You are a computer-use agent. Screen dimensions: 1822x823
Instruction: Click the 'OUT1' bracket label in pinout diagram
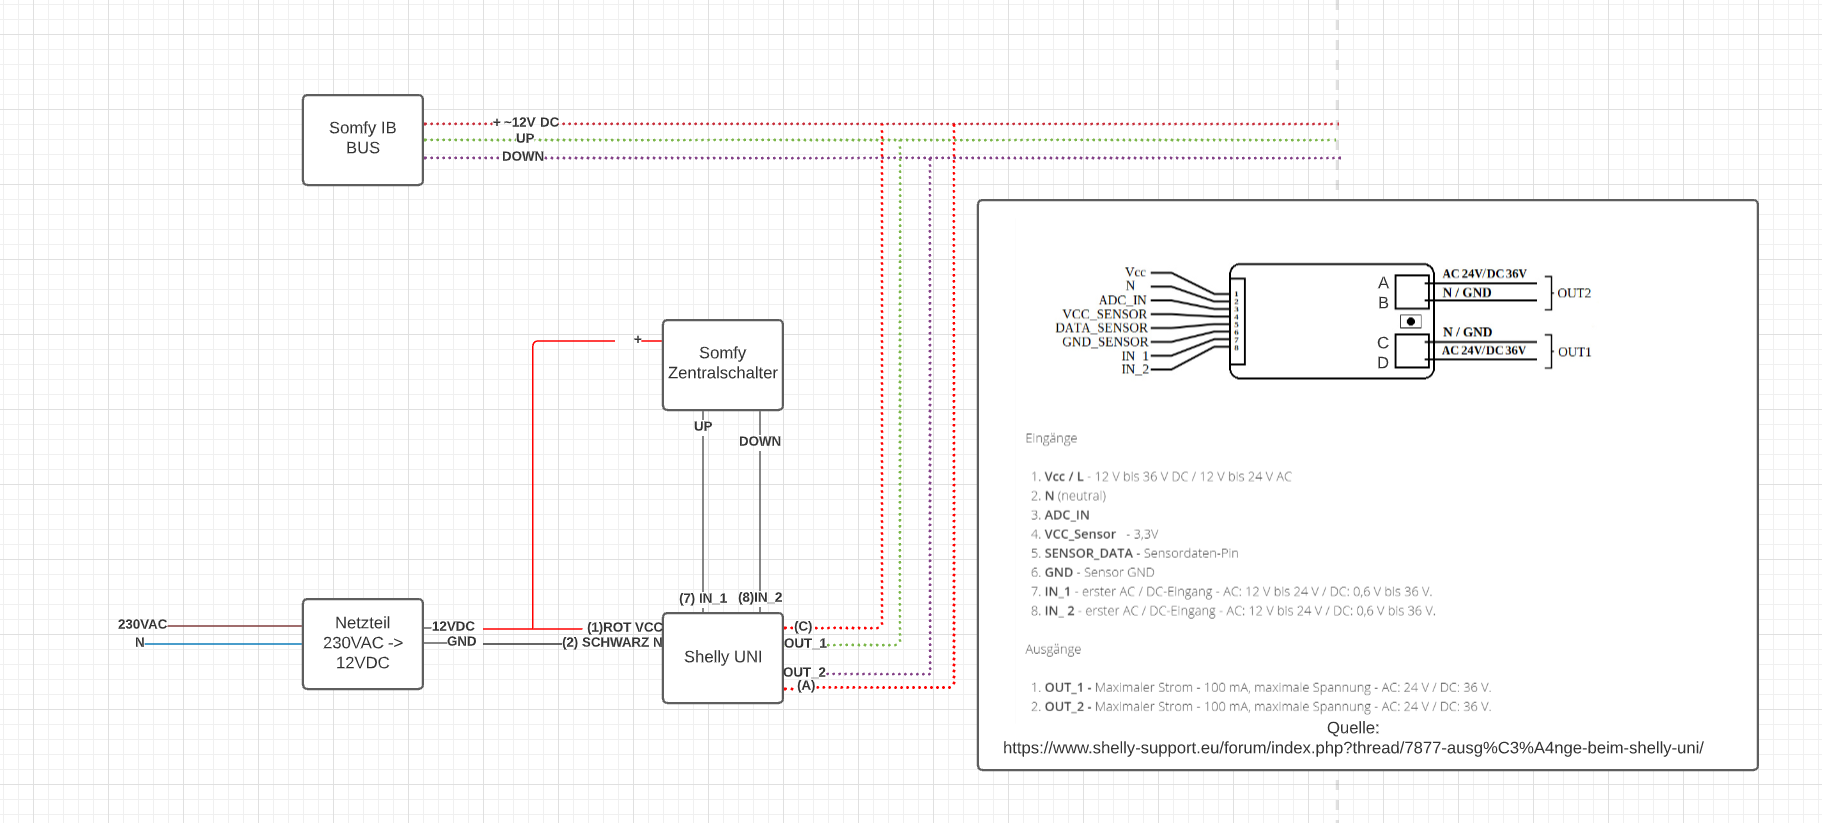tap(1574, 352)
